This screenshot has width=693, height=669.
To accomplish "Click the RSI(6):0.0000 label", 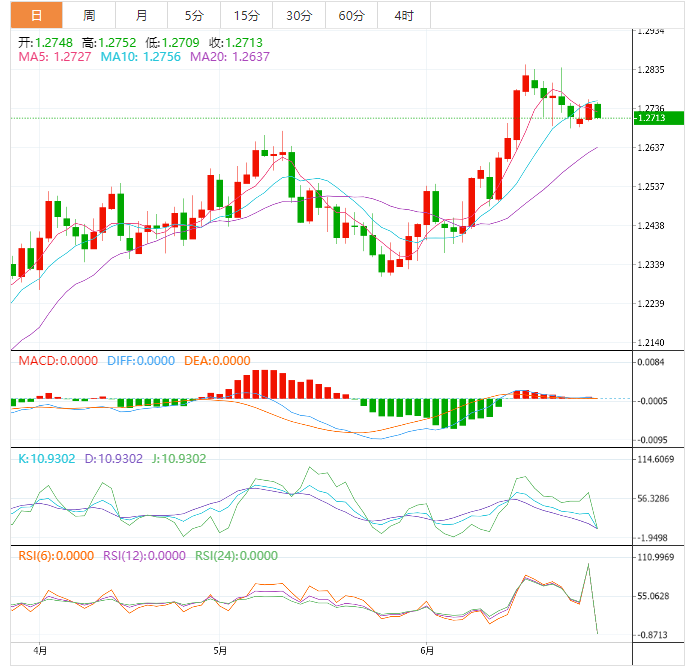I will coord(56,556).
